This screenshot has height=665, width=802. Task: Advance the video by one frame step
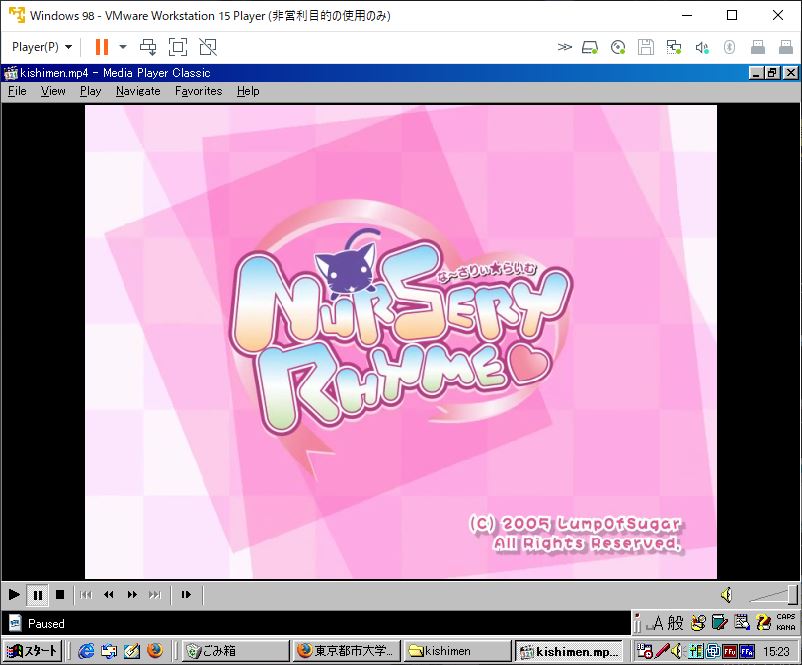click(186, 594)
